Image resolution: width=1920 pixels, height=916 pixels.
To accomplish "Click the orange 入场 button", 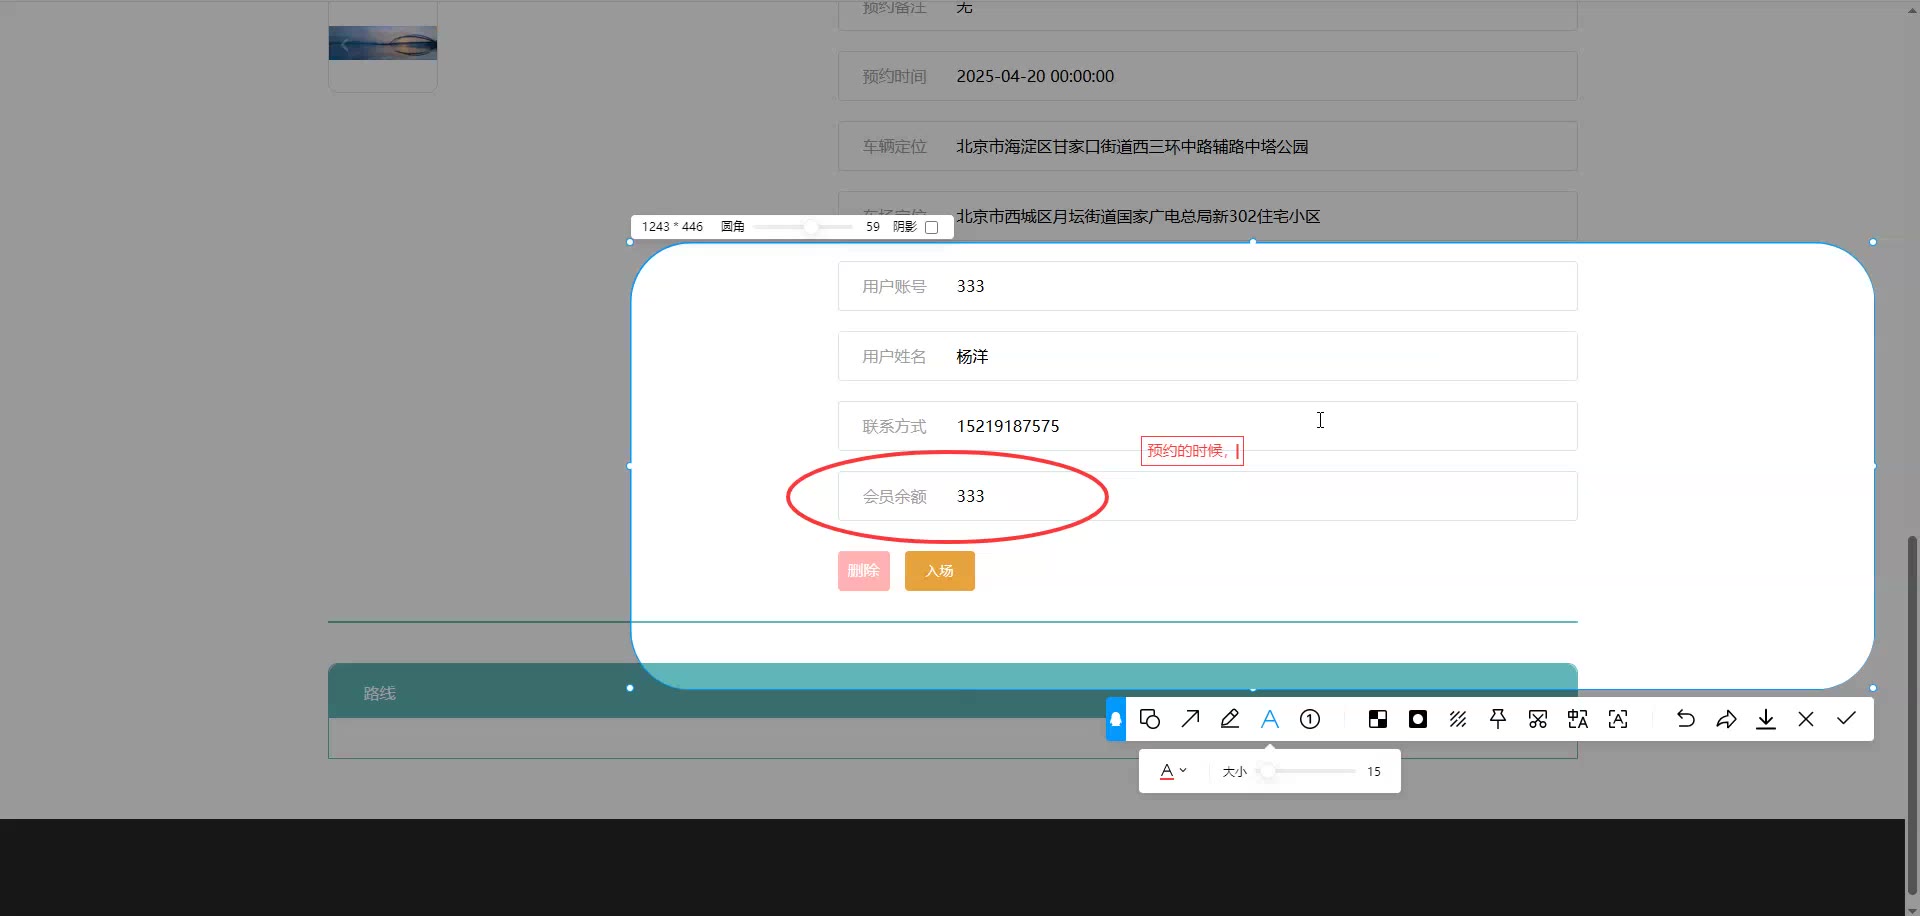I will click(939, 571).
